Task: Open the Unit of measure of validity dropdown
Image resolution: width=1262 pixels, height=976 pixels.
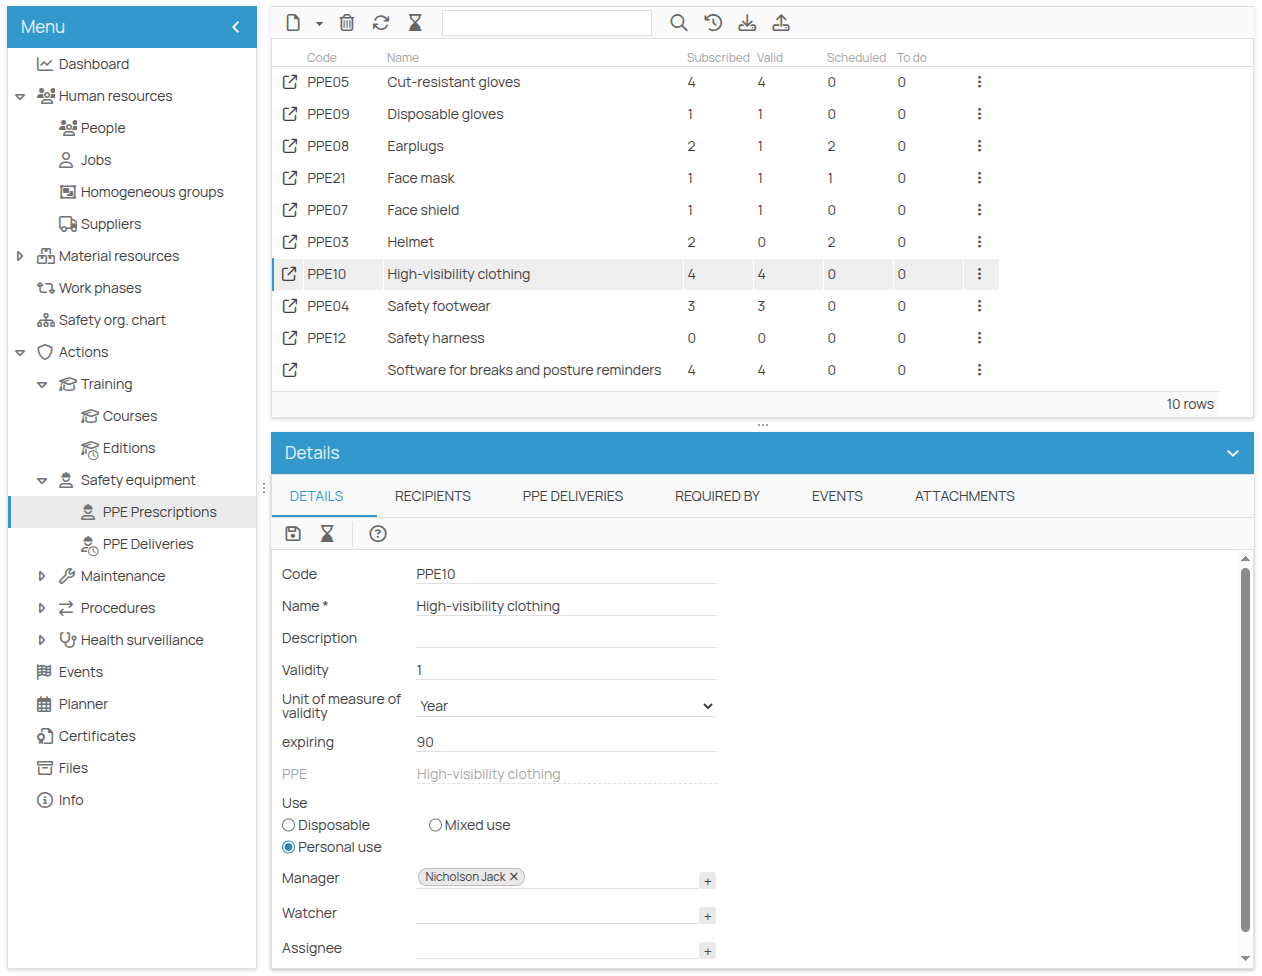Action: 565,705
